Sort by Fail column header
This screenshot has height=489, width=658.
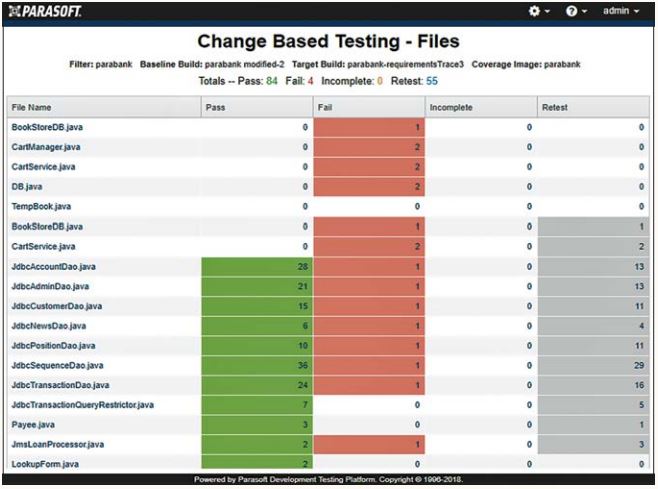tap(325, 107)
